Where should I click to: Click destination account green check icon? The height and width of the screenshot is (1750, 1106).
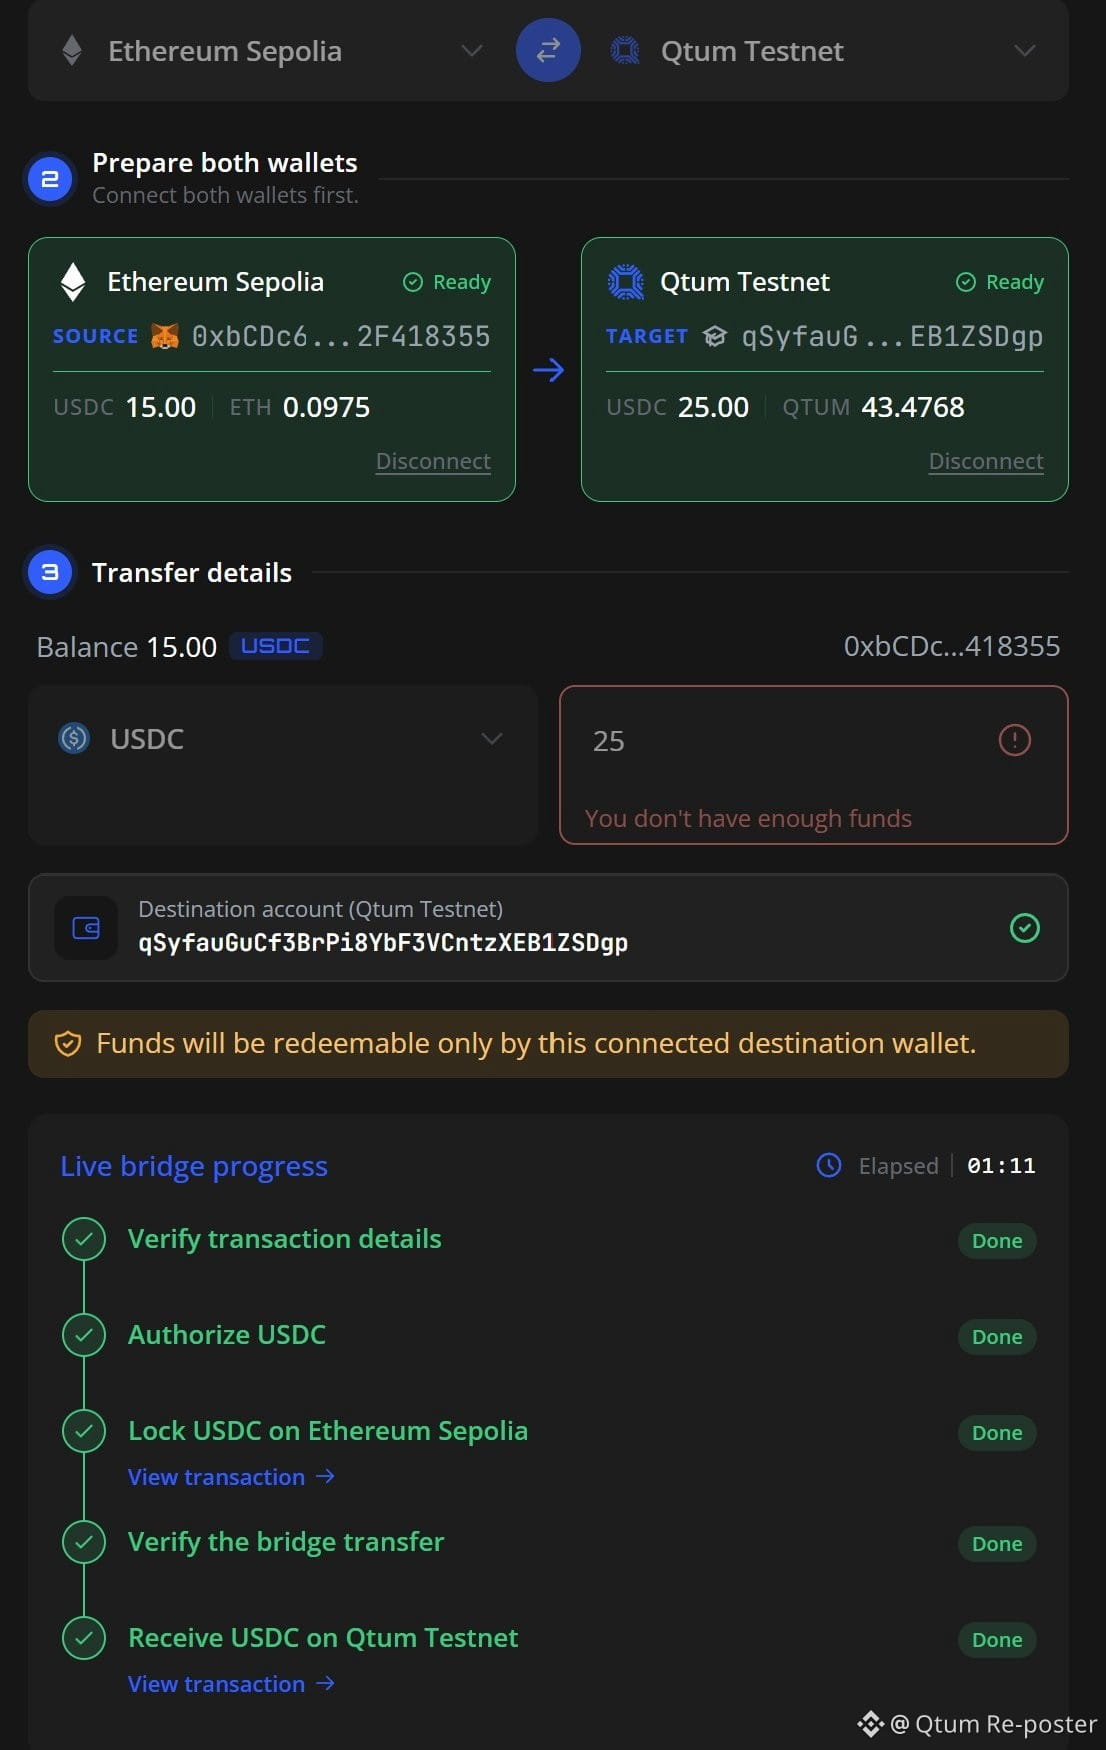pos(1025,928)
